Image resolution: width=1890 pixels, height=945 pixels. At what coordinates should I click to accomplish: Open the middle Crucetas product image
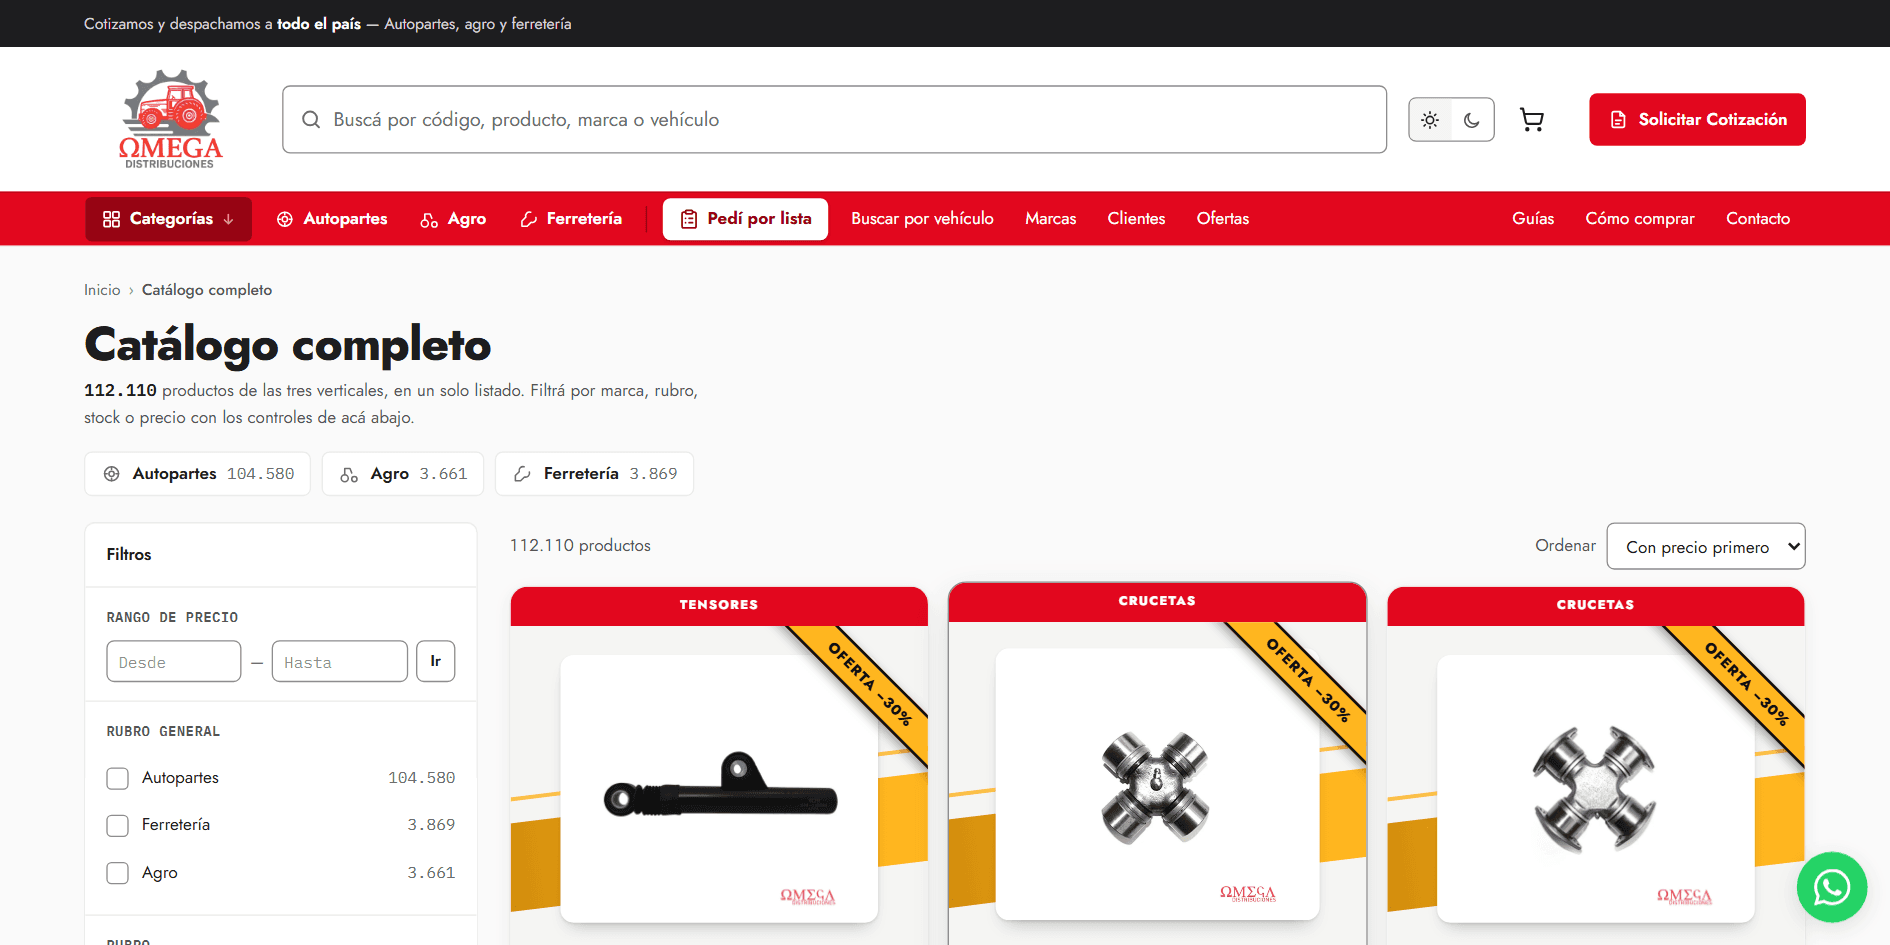(x=1157, y=785)
